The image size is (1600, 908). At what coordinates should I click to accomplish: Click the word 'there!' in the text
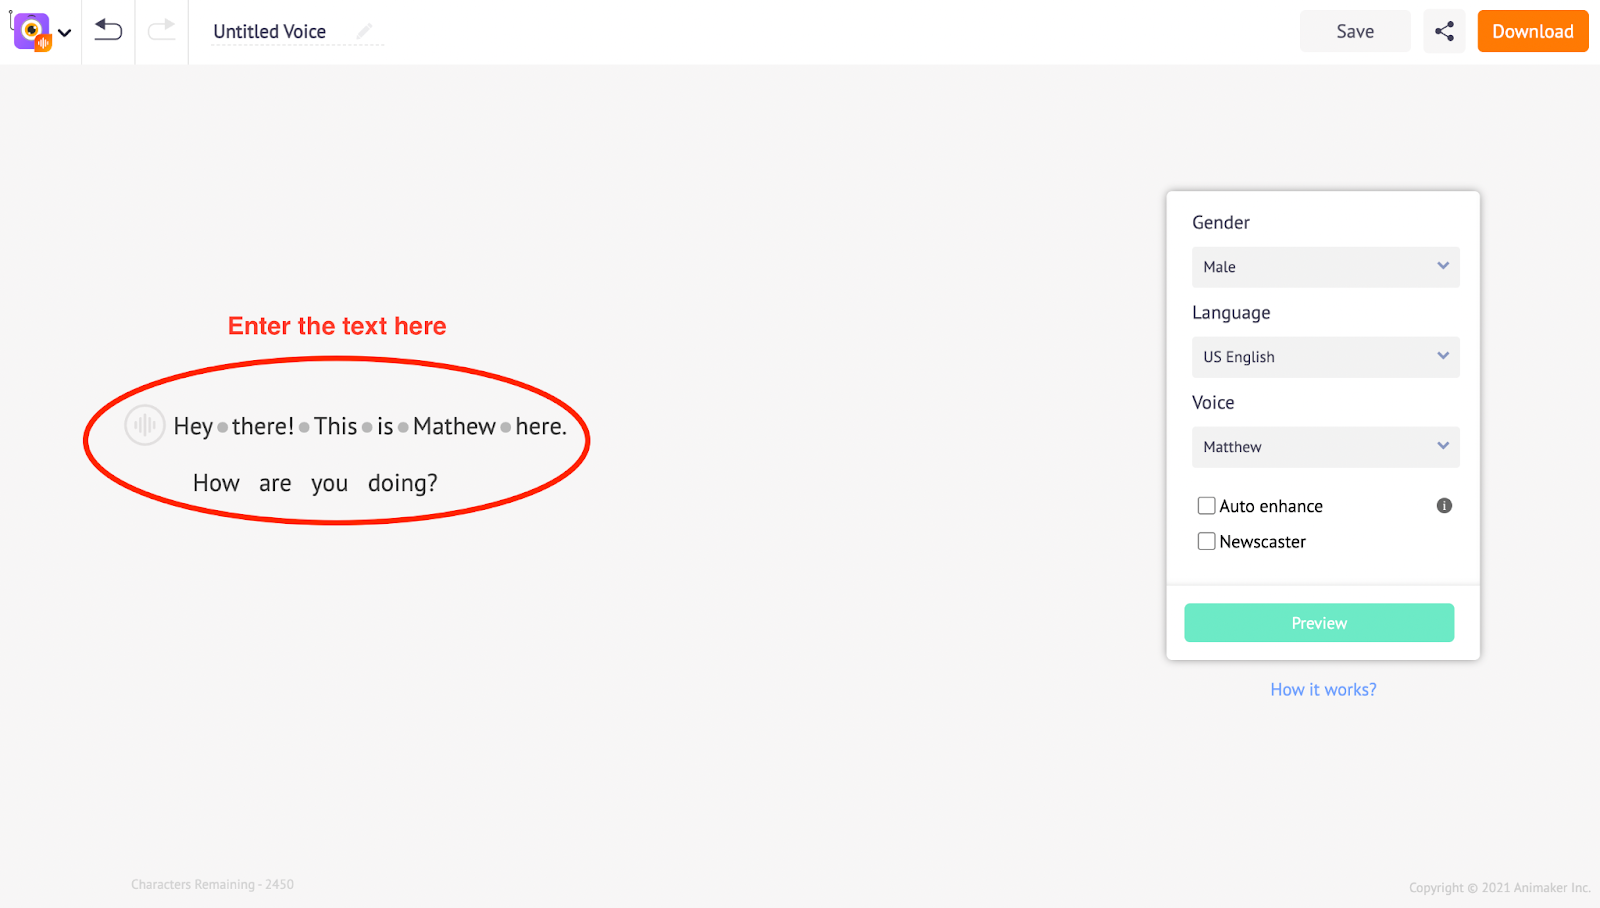click(x=263, y=427)
